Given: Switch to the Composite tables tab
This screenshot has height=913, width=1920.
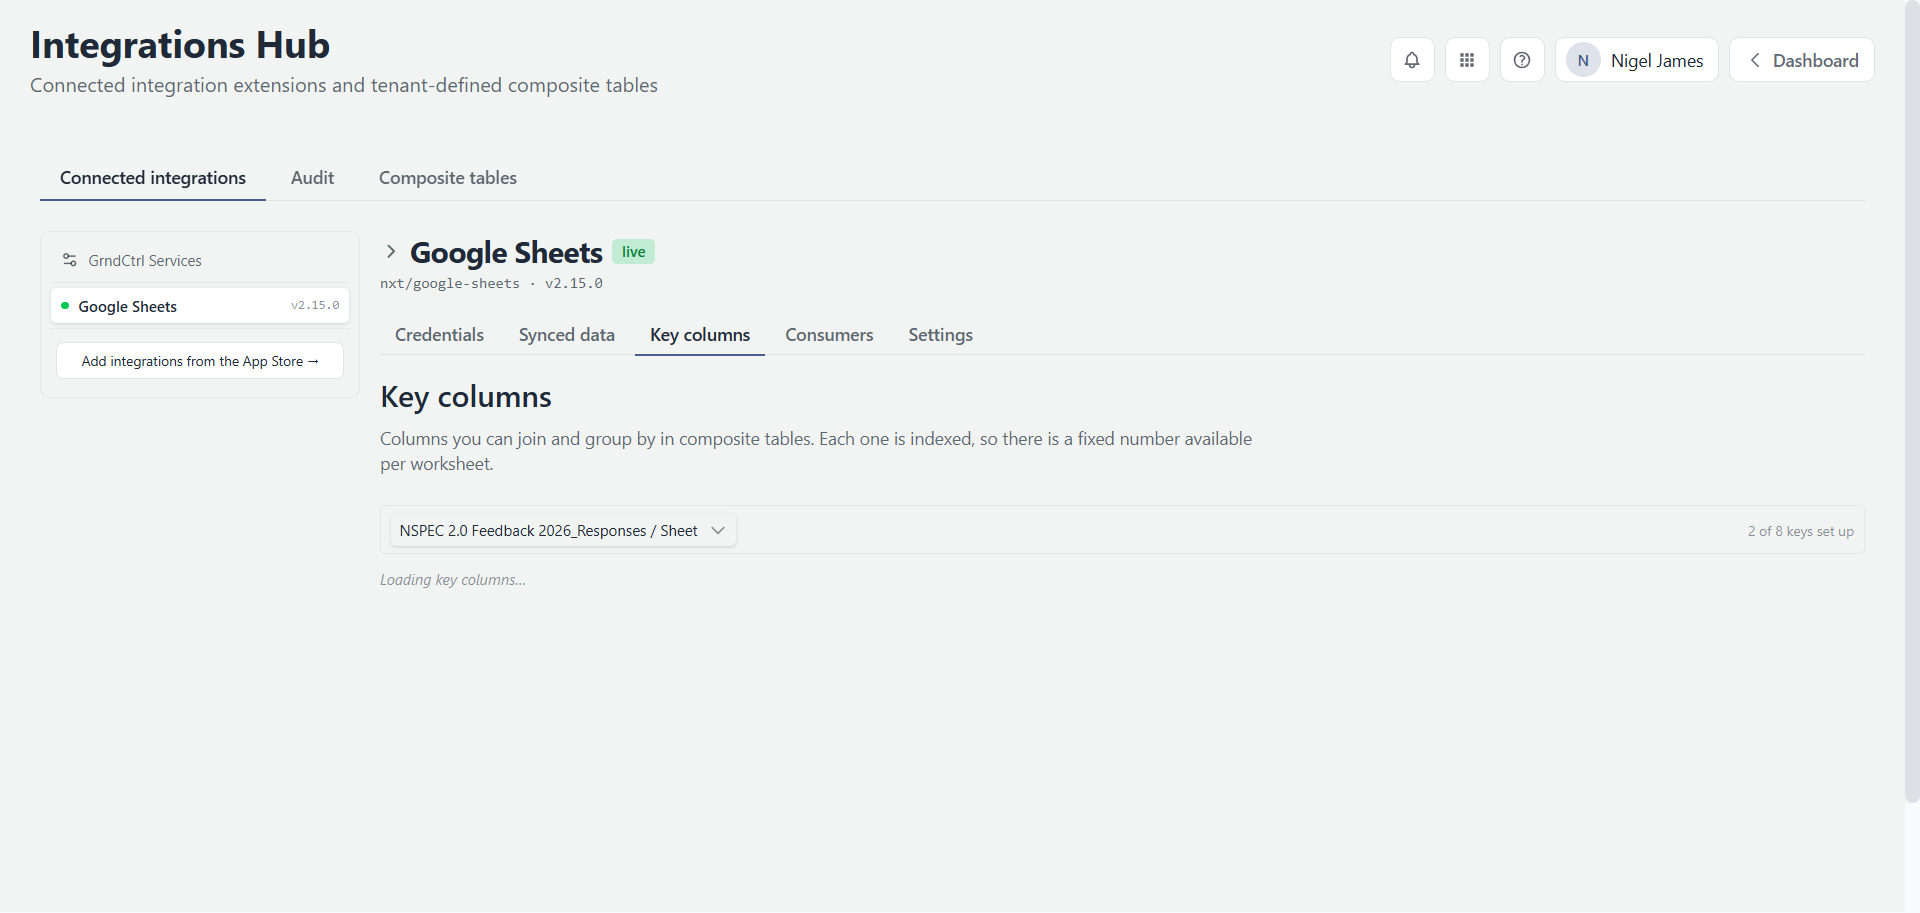Looking at the screenshot, I should point(448,178).
